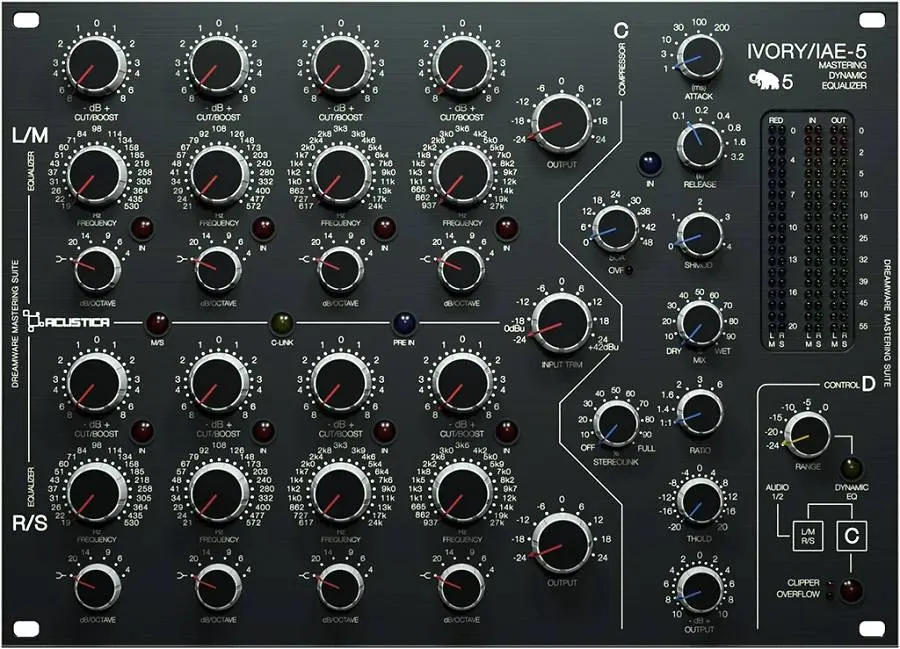Click L/M dB/OCTAVE knob under 617–24k frequency
This screenshot has height=649, width=900.
341,270
